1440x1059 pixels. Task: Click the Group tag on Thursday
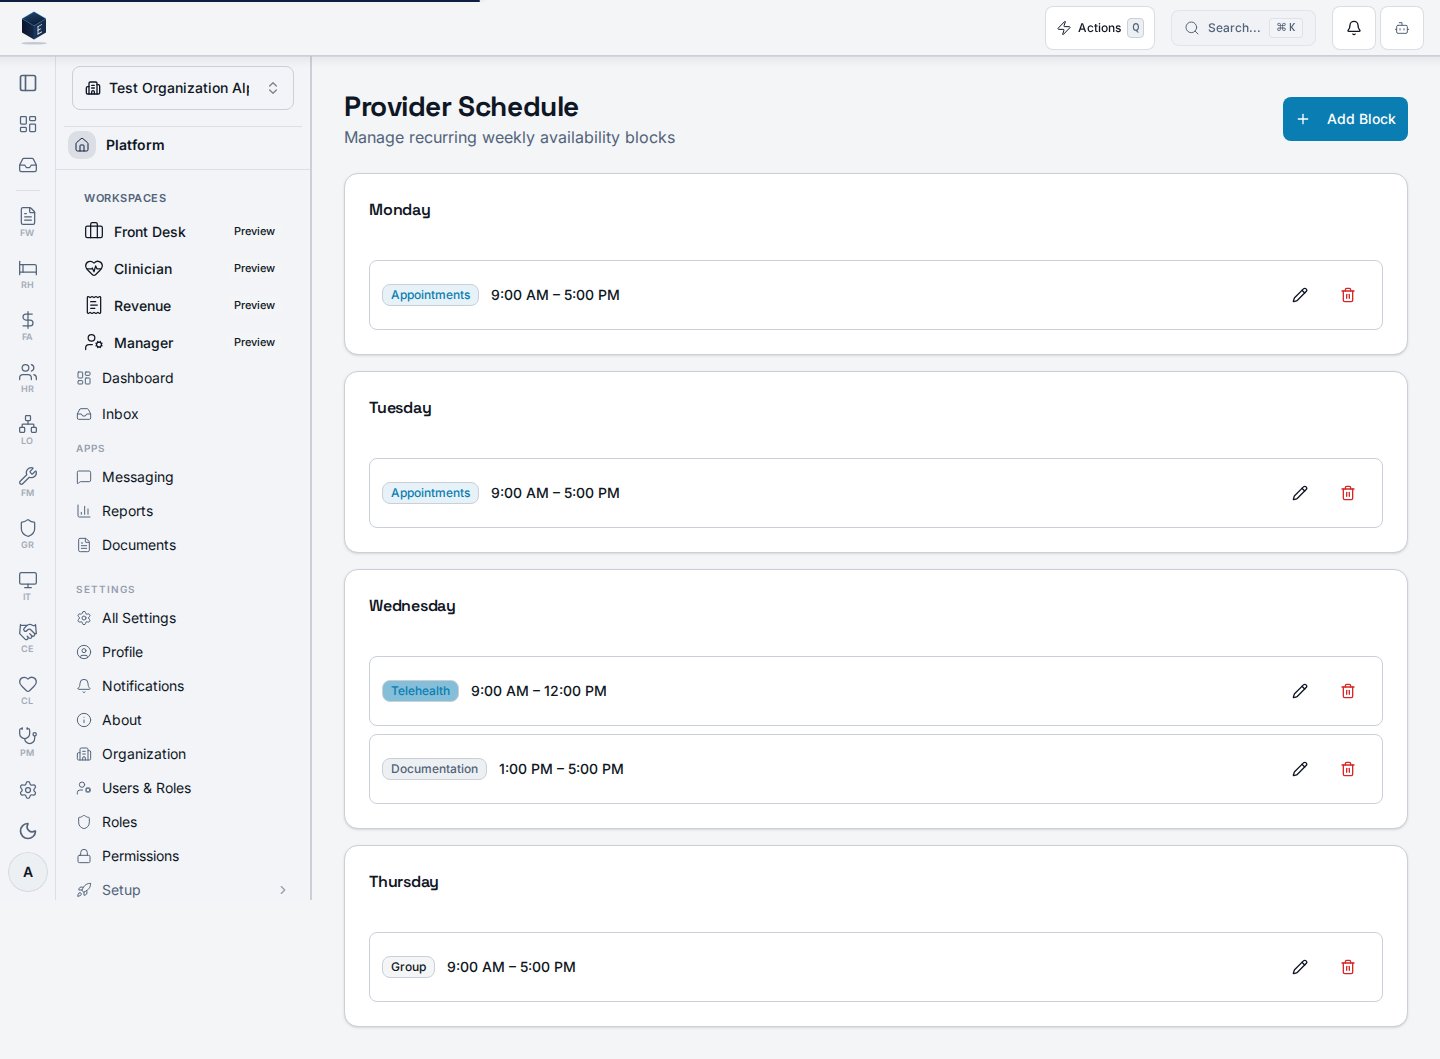point(408,967)
